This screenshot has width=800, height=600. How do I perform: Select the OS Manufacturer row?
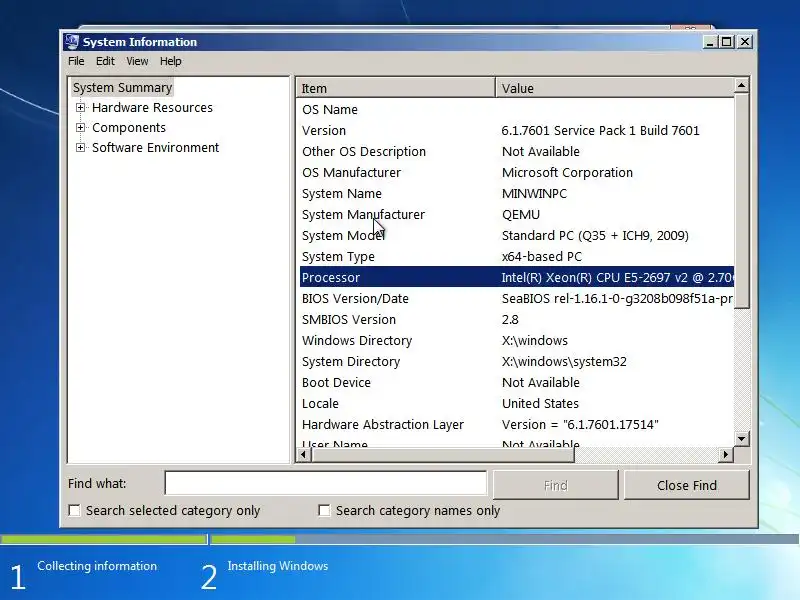click(517, 172)
